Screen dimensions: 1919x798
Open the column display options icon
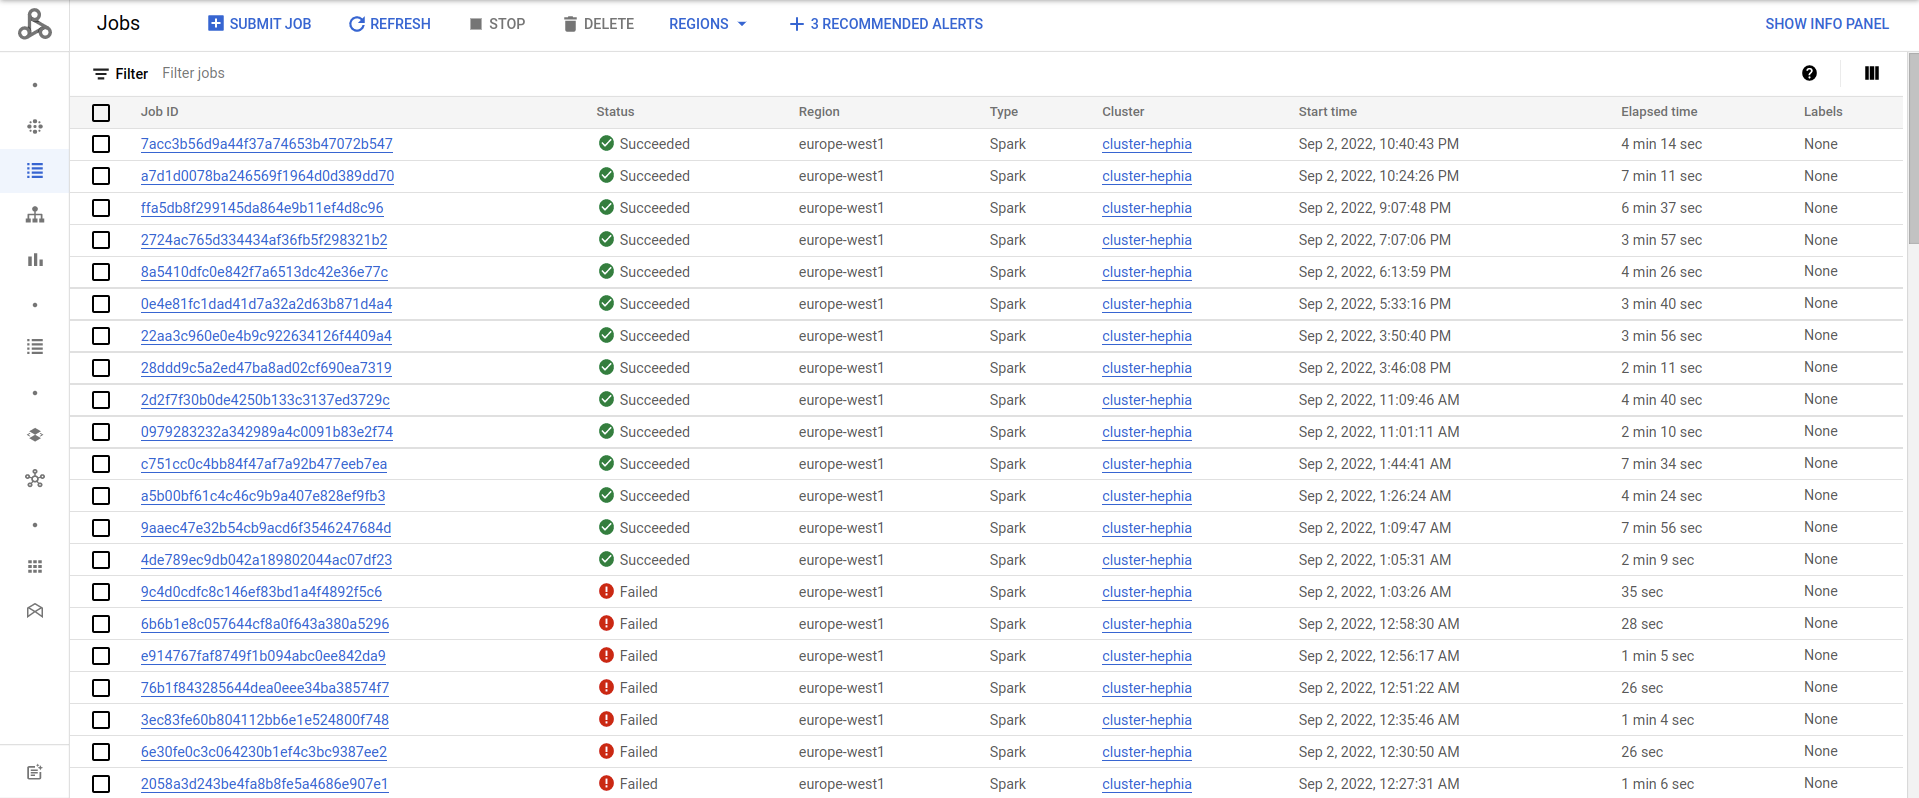(1871, 73)
